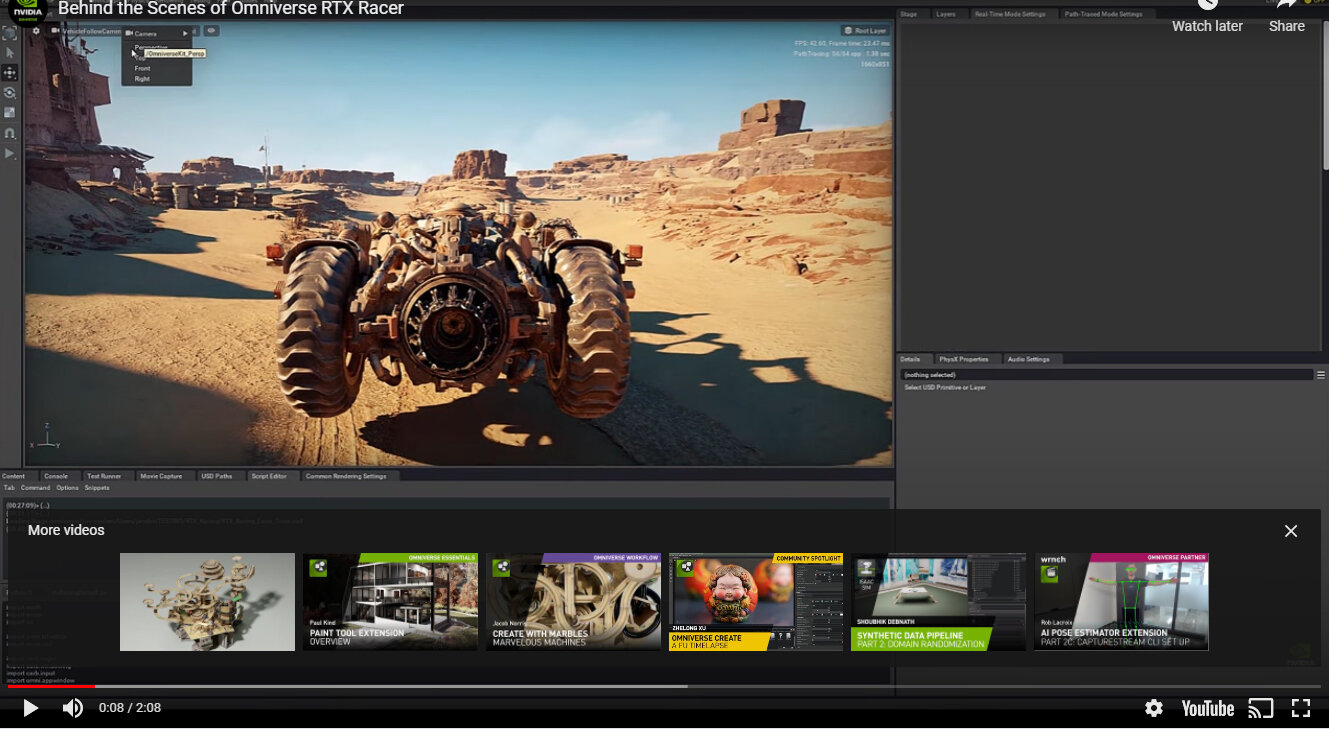This screenshot has width=1329, height=732.
Task: Click the Stage panel vertical scrollbar
Action: coord(1326,95)
